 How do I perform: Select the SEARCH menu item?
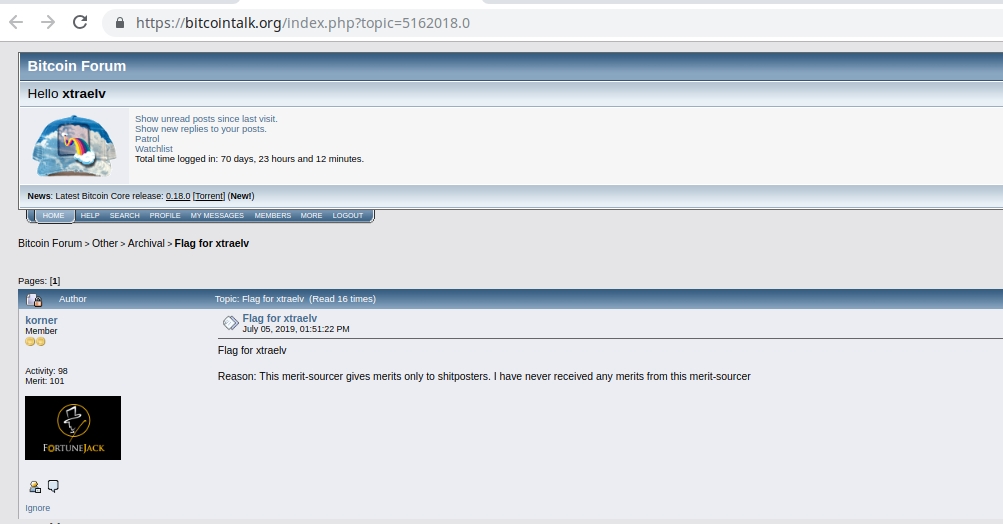(124, 216)
